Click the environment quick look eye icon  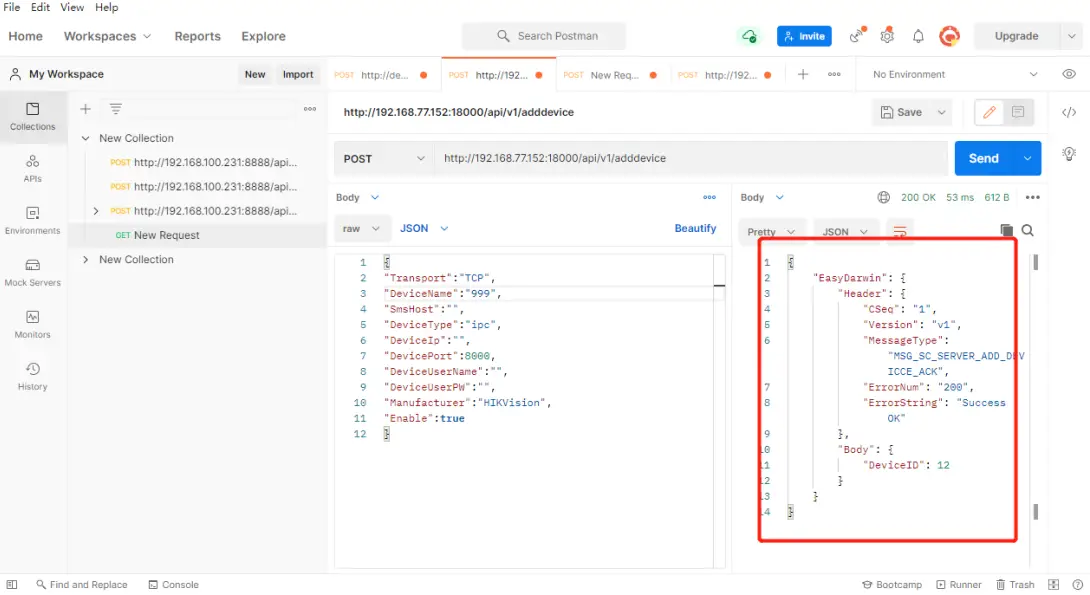[x=1069, y=74]
